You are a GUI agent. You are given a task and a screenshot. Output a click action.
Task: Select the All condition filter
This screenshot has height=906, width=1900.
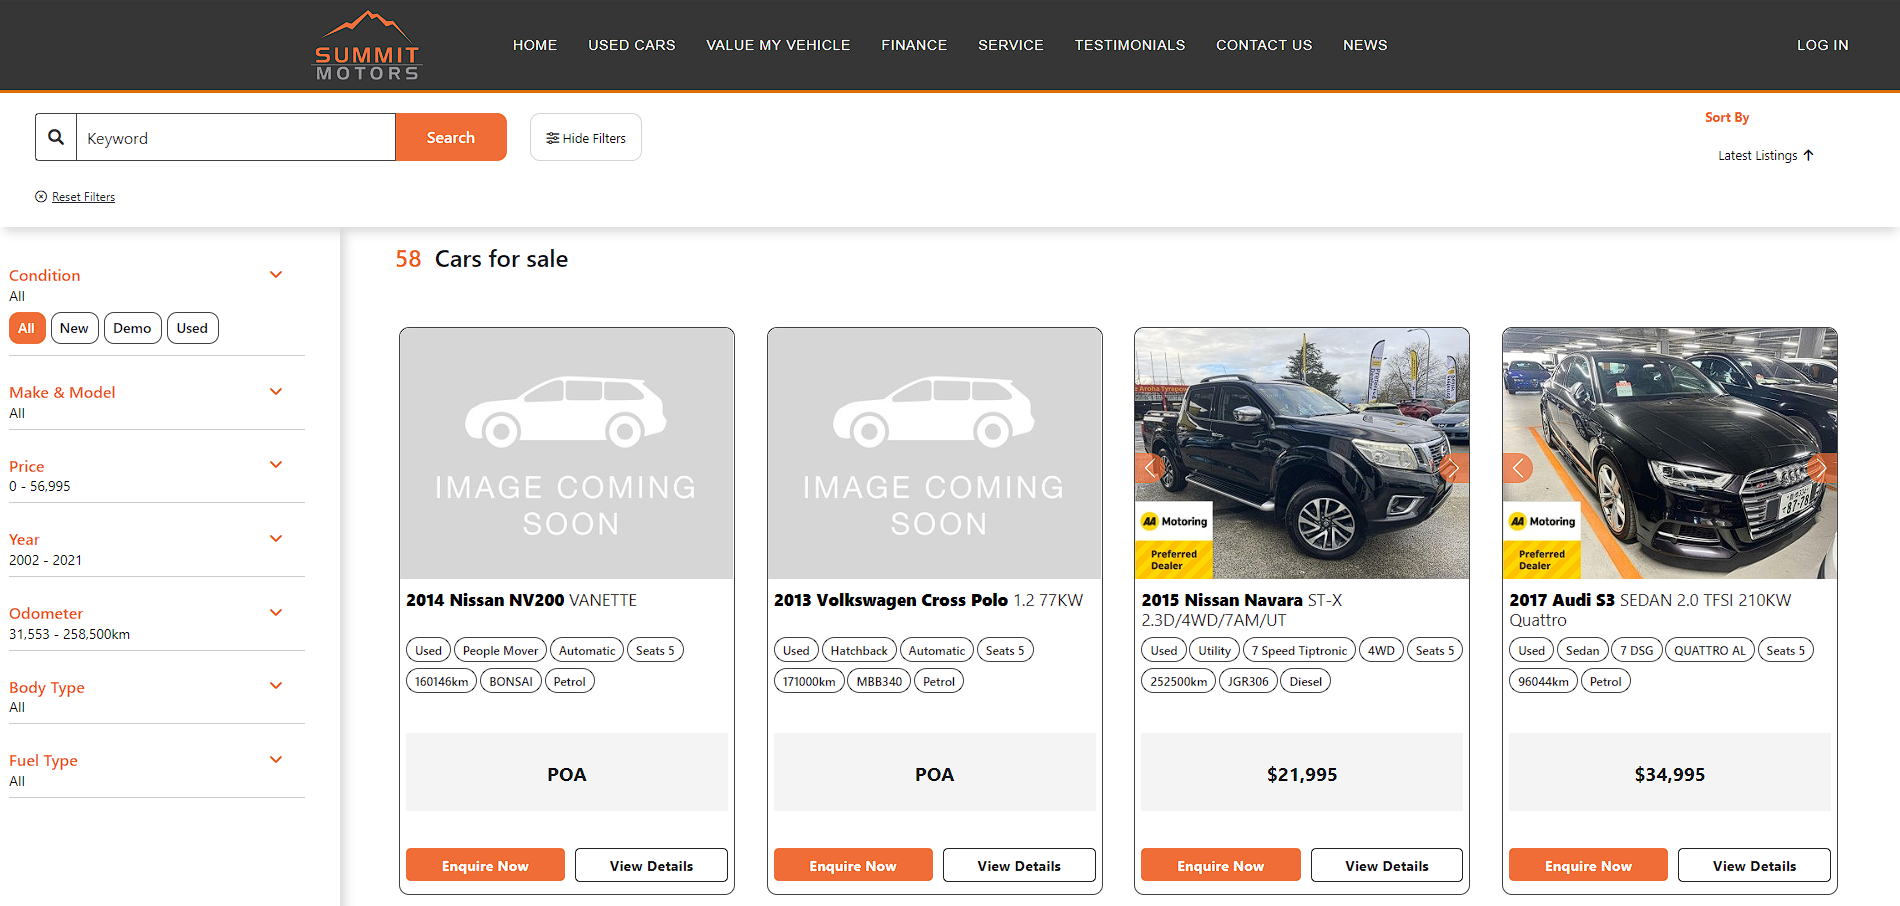(x=27, y=328)
